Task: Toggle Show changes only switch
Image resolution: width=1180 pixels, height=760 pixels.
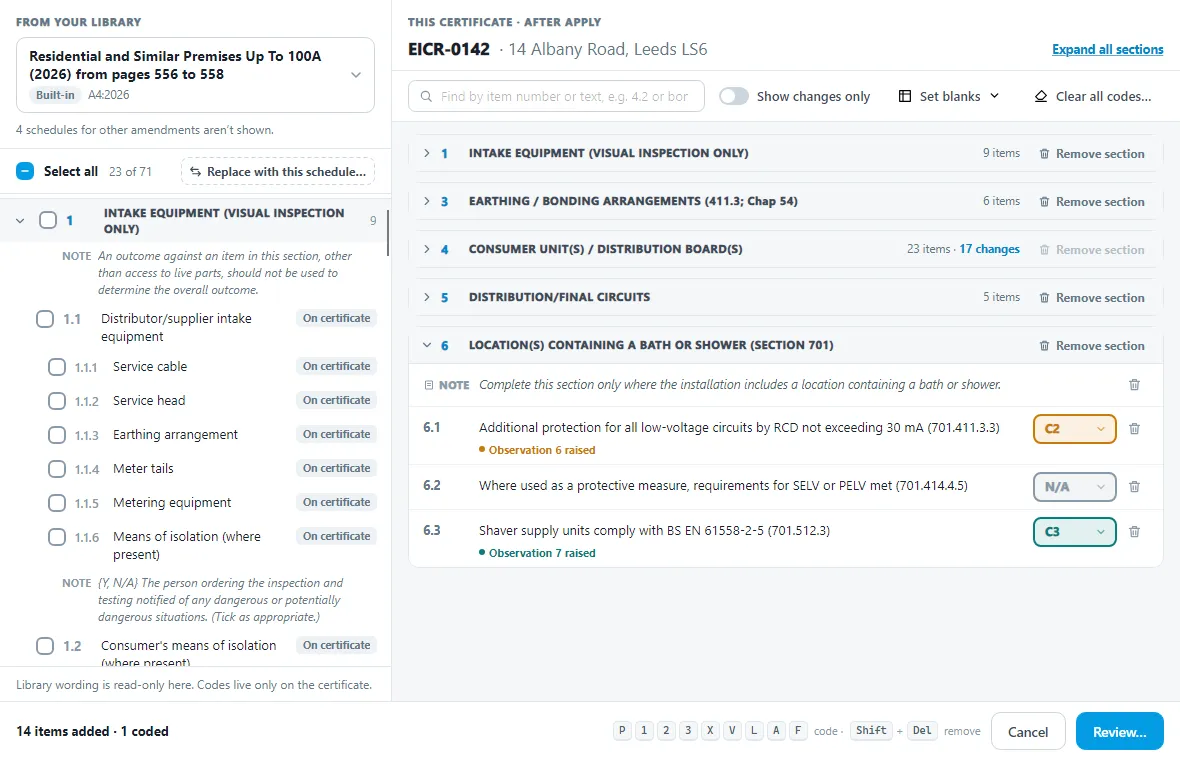Action: coord(734,96)
